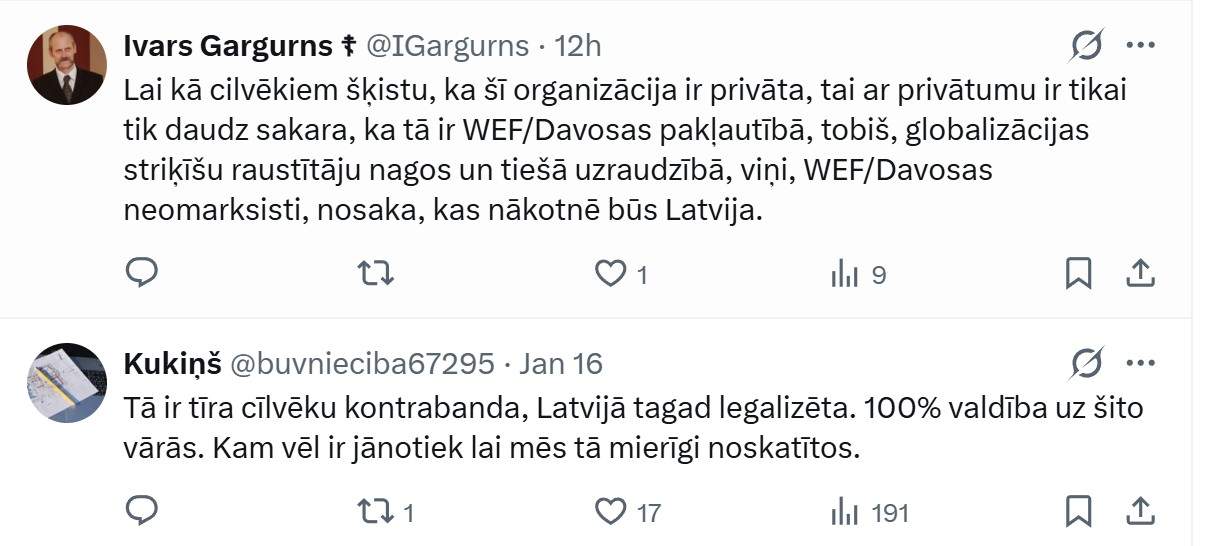Open Grok explain icon on Kukiņš tweet
The image size is (1214, 546).
click(x=1086, y=363)
